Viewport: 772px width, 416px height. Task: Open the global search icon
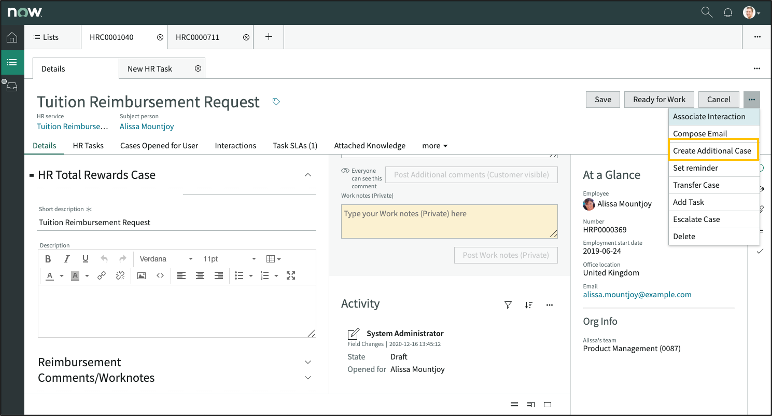pyautogui.click(x=707, y=12)
